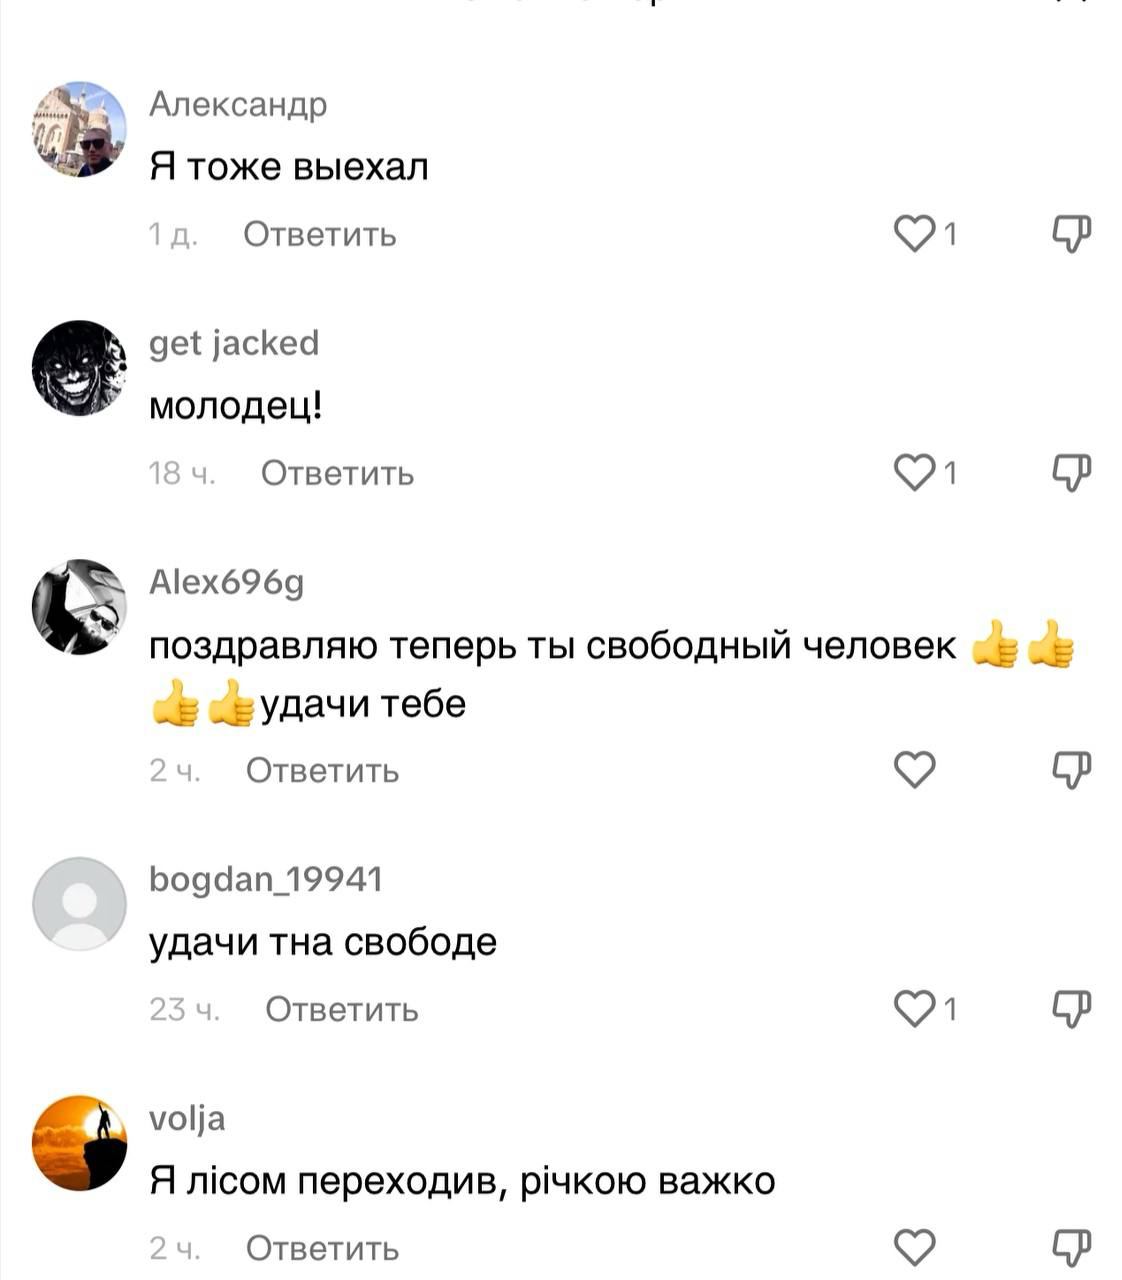Open volja's sunset avatar
This screenshot has width=1122, height=1280.
pyautogui.click(x=80, y=1143)
